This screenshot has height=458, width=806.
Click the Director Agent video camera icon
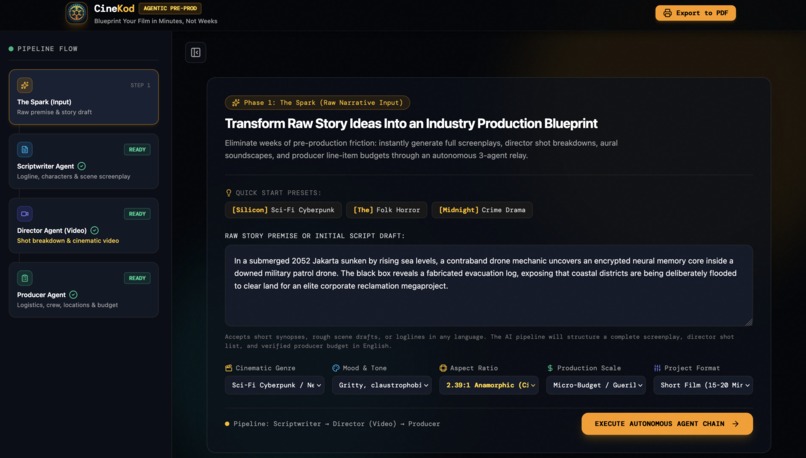tap(25, 214)
